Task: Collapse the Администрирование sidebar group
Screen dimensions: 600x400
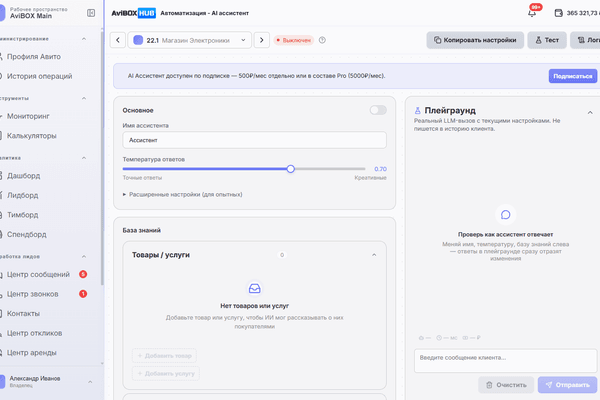Action: (x=84, y=39)
